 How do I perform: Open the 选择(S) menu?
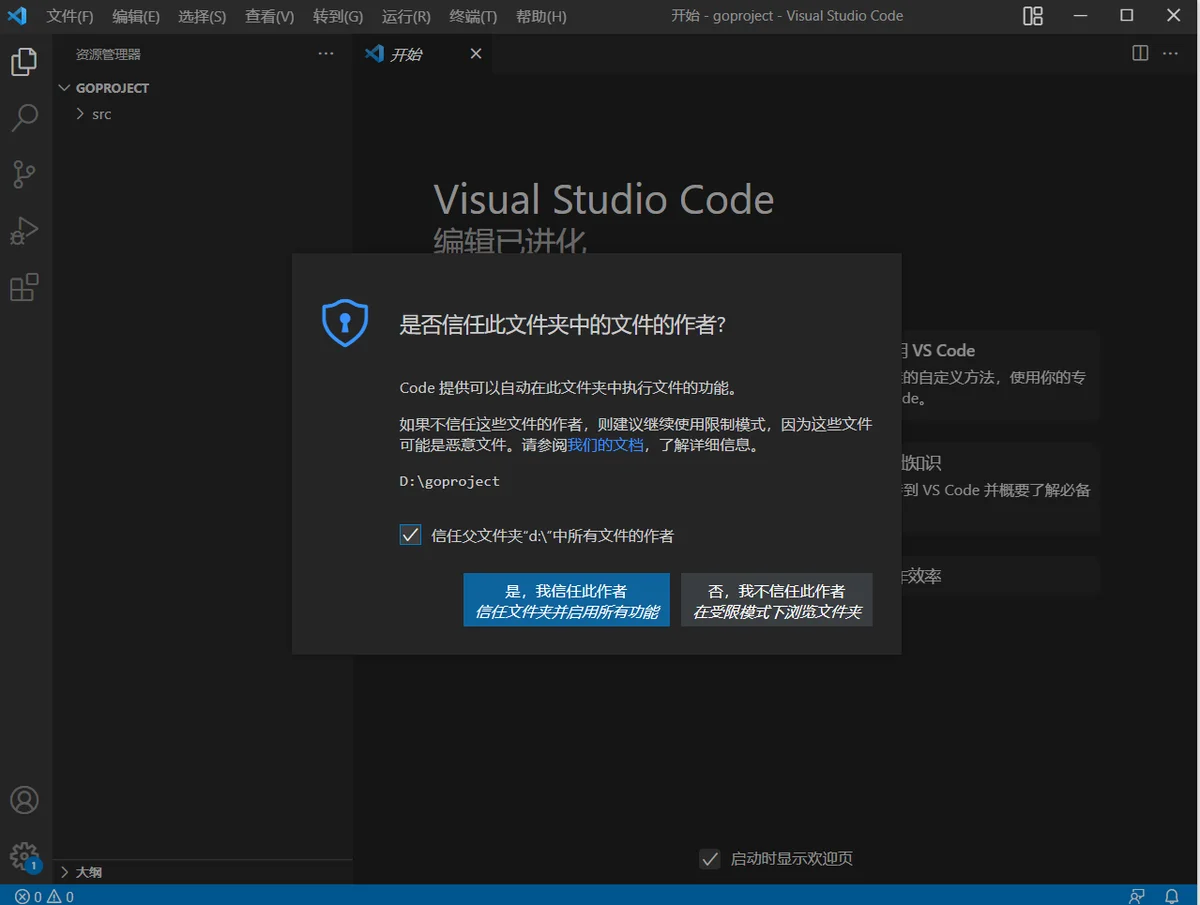pos(202,16)
